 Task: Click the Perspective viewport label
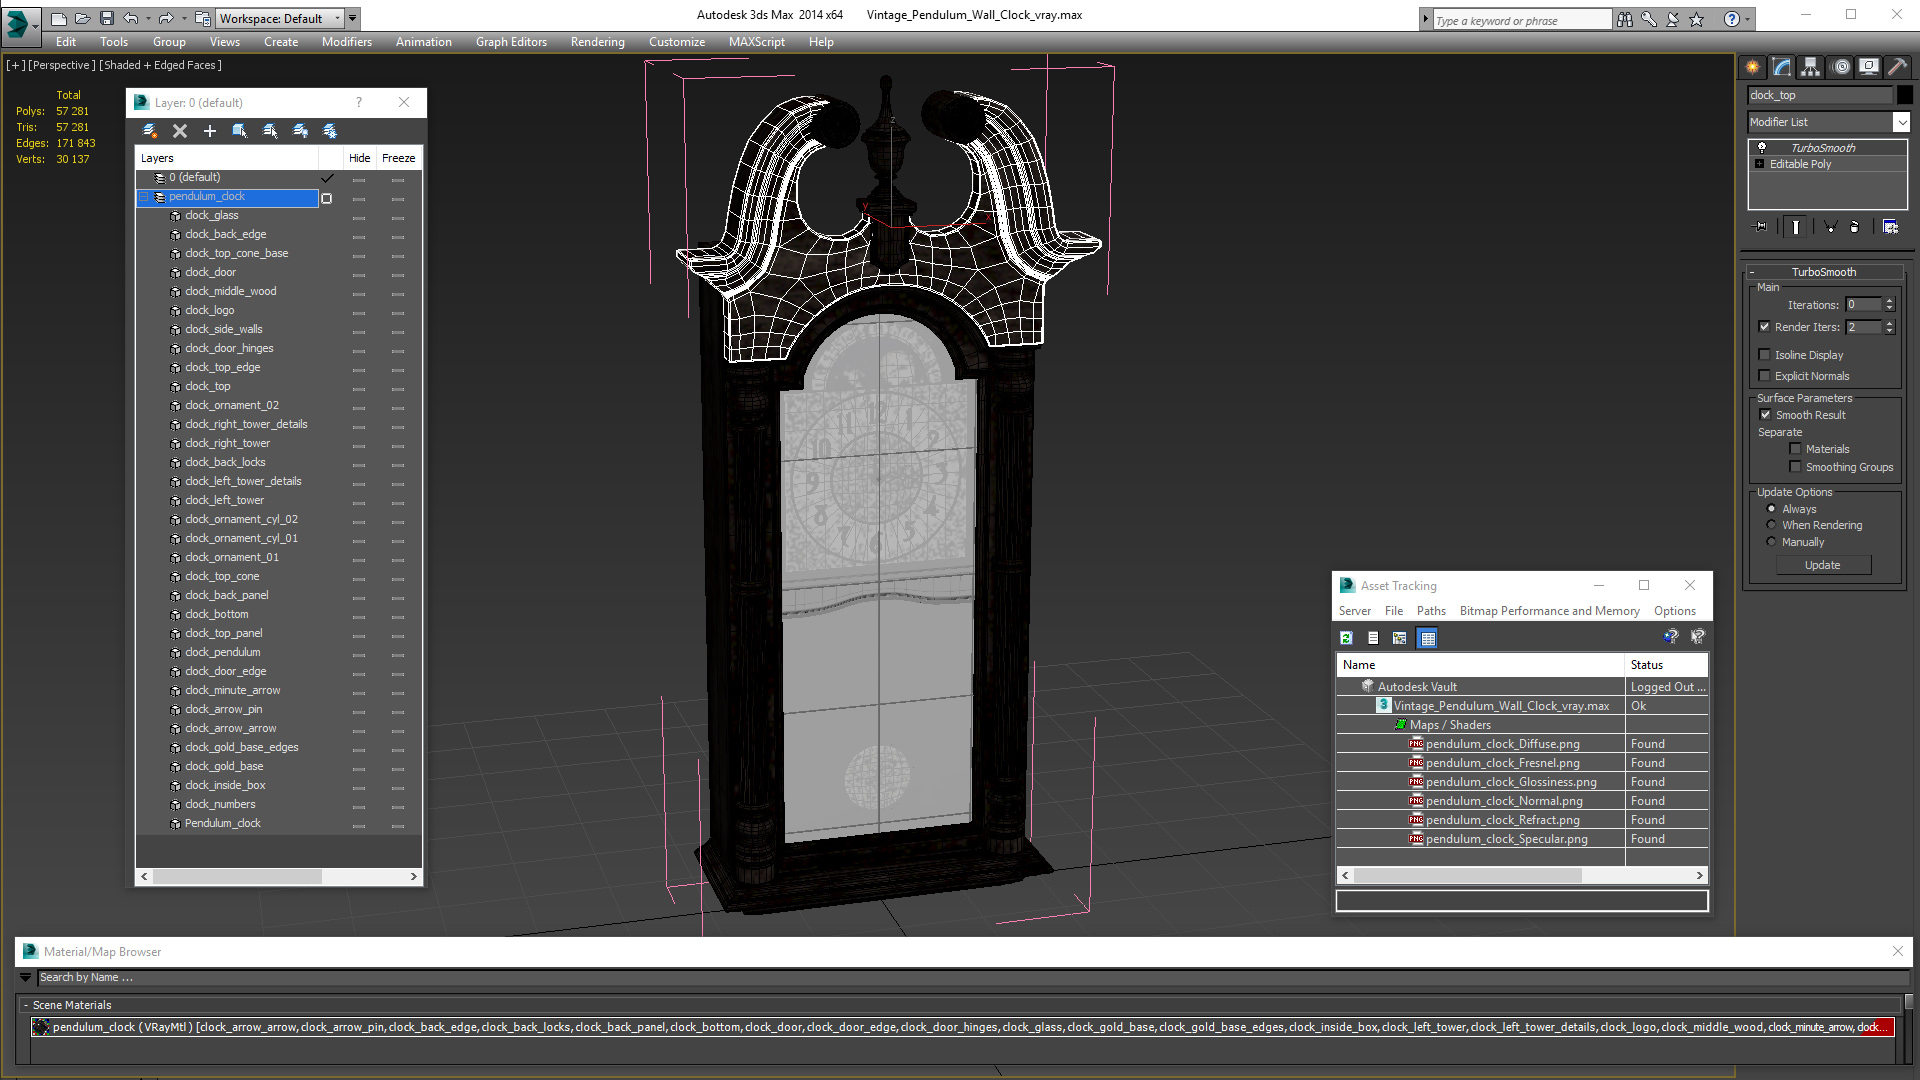click(x=62, y=65)
